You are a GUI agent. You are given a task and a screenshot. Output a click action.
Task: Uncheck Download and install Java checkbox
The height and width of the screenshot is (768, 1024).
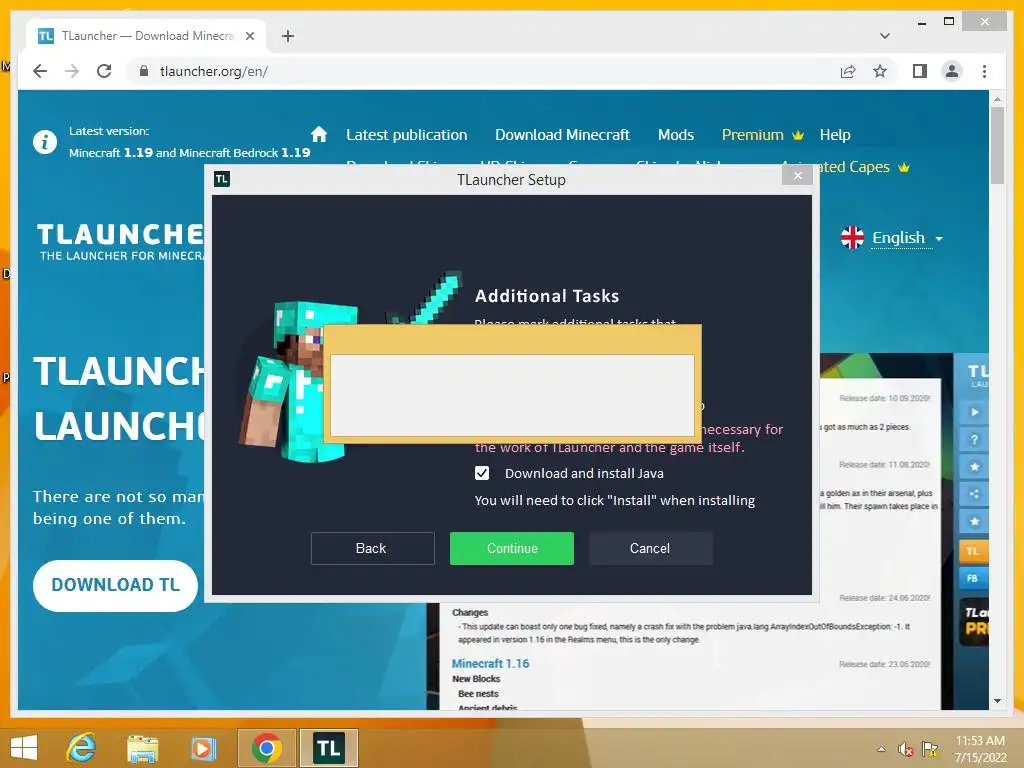[x=482, y=473]
